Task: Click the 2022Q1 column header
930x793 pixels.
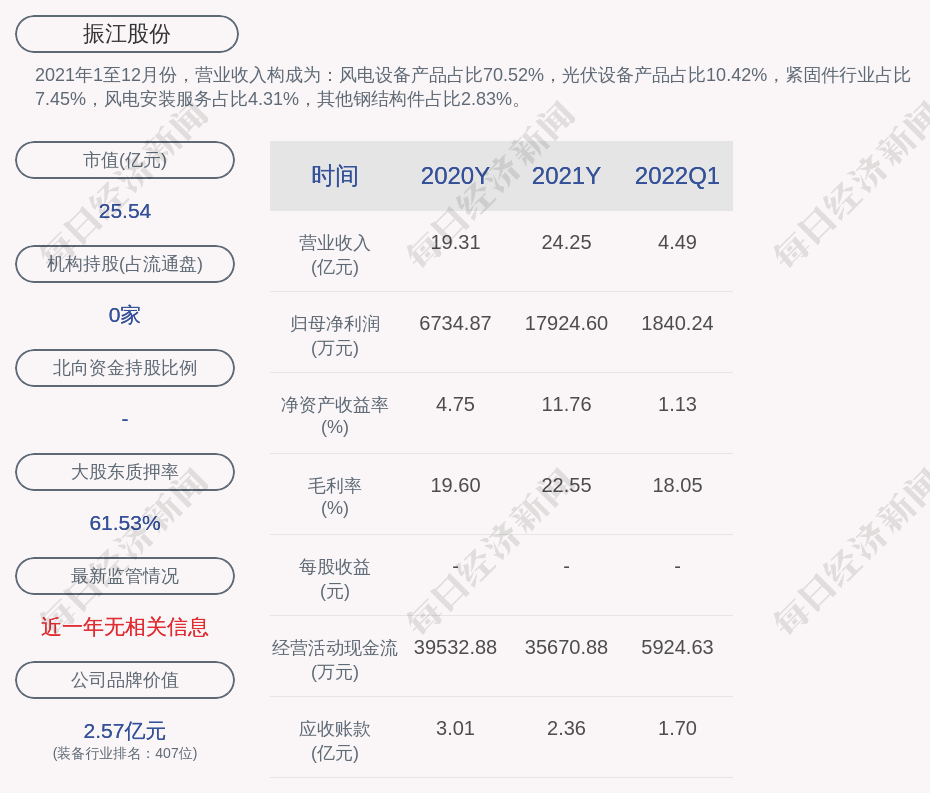Action: (677, 176)
